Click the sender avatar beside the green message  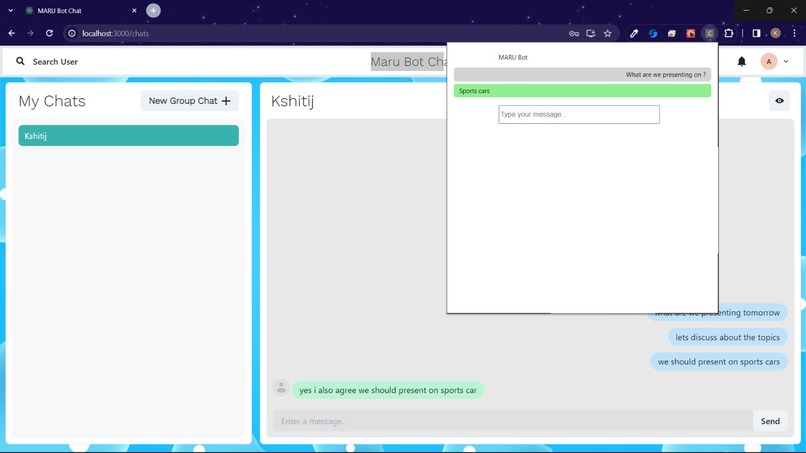point(281,387)
